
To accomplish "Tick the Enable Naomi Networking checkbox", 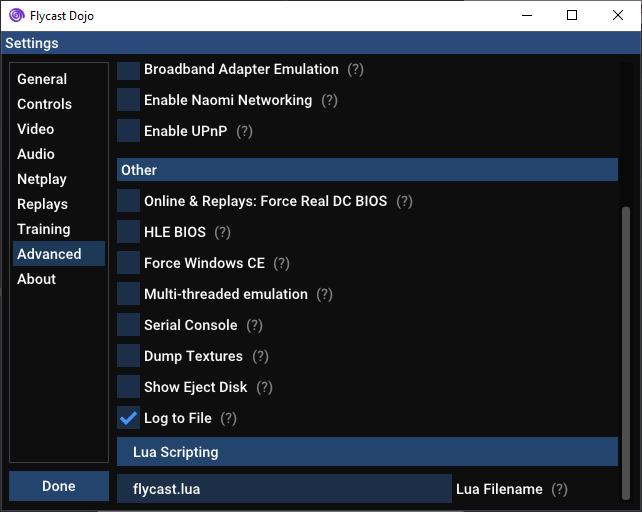I will click(x=128, y=100).
